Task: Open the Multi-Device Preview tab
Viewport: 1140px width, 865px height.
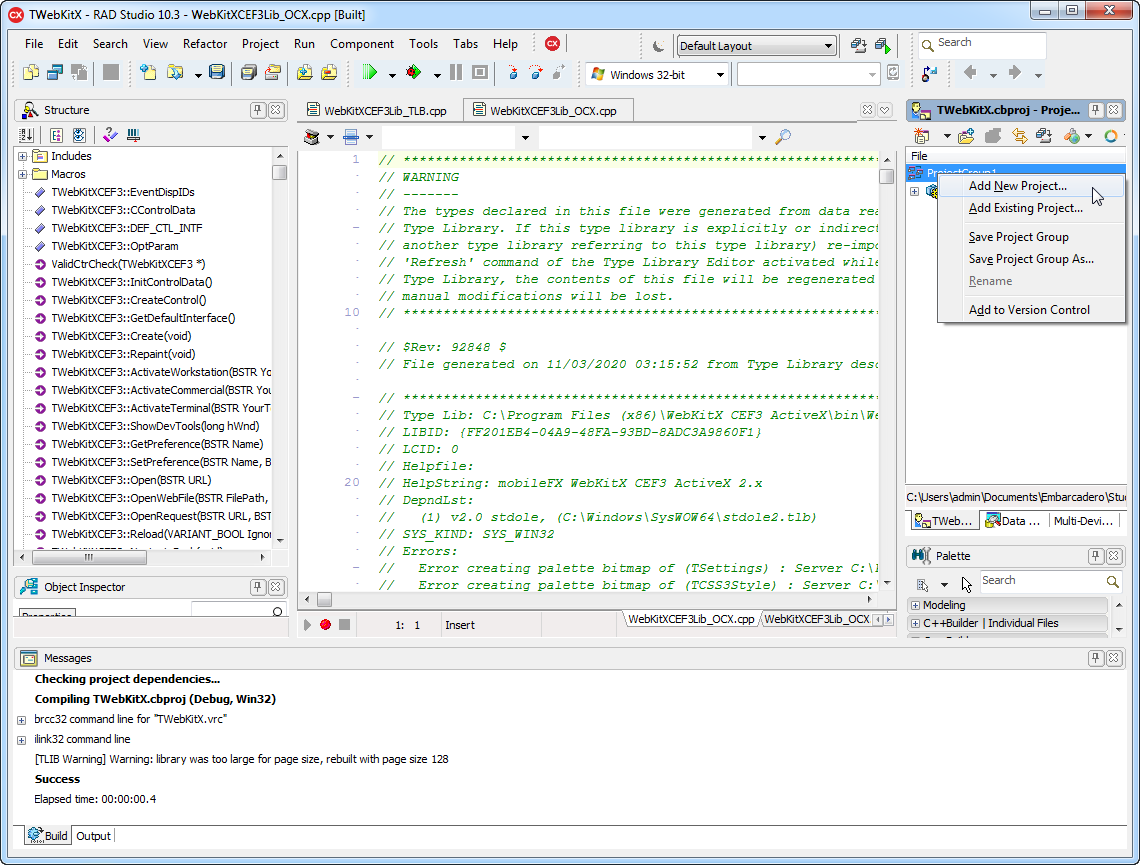Action: [x=1083, y=520]
